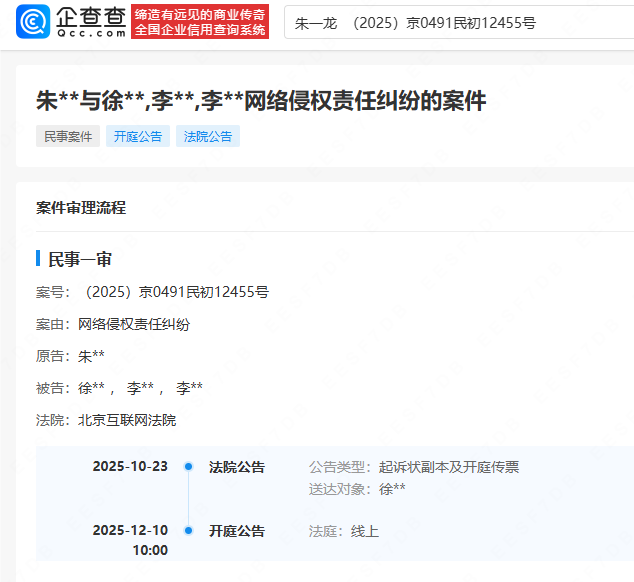
Task: Click the 企查查 brand name text
Action: point(91,16)
